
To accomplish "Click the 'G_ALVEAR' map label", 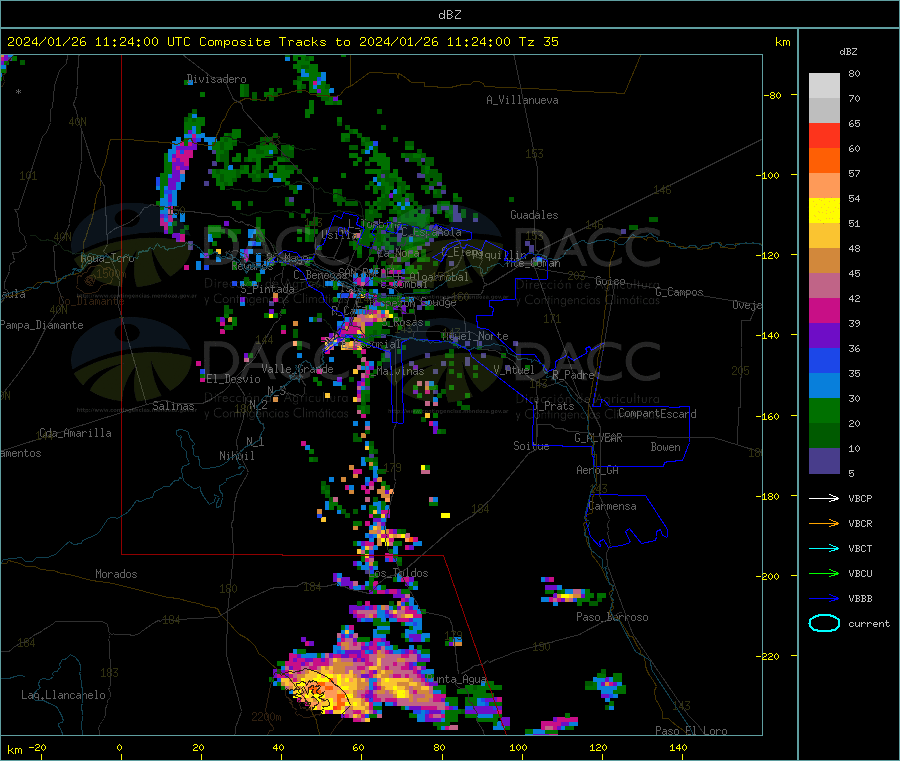I will coord(598,438).
